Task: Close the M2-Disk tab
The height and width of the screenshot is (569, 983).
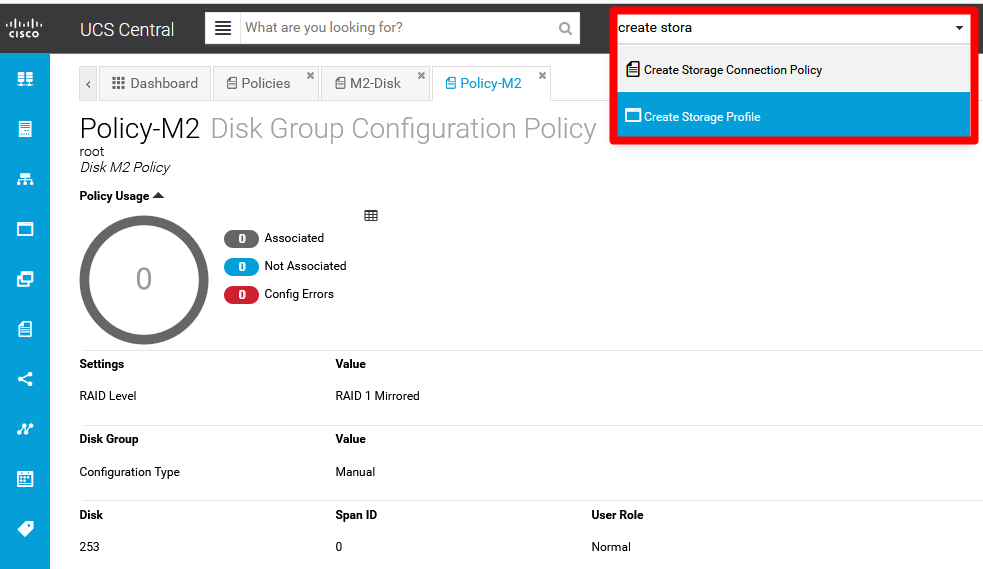Action: (x=421, y=75)
